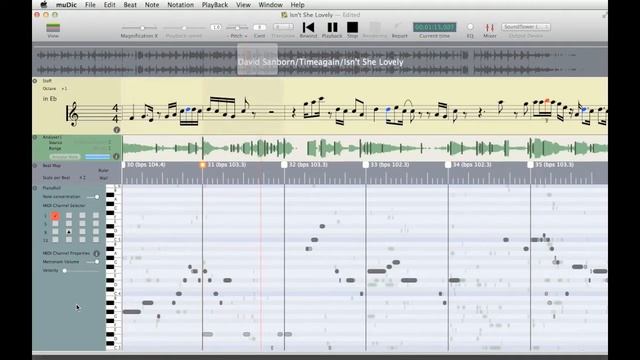Open the Output Device dropdown

[x=526, y=27]
